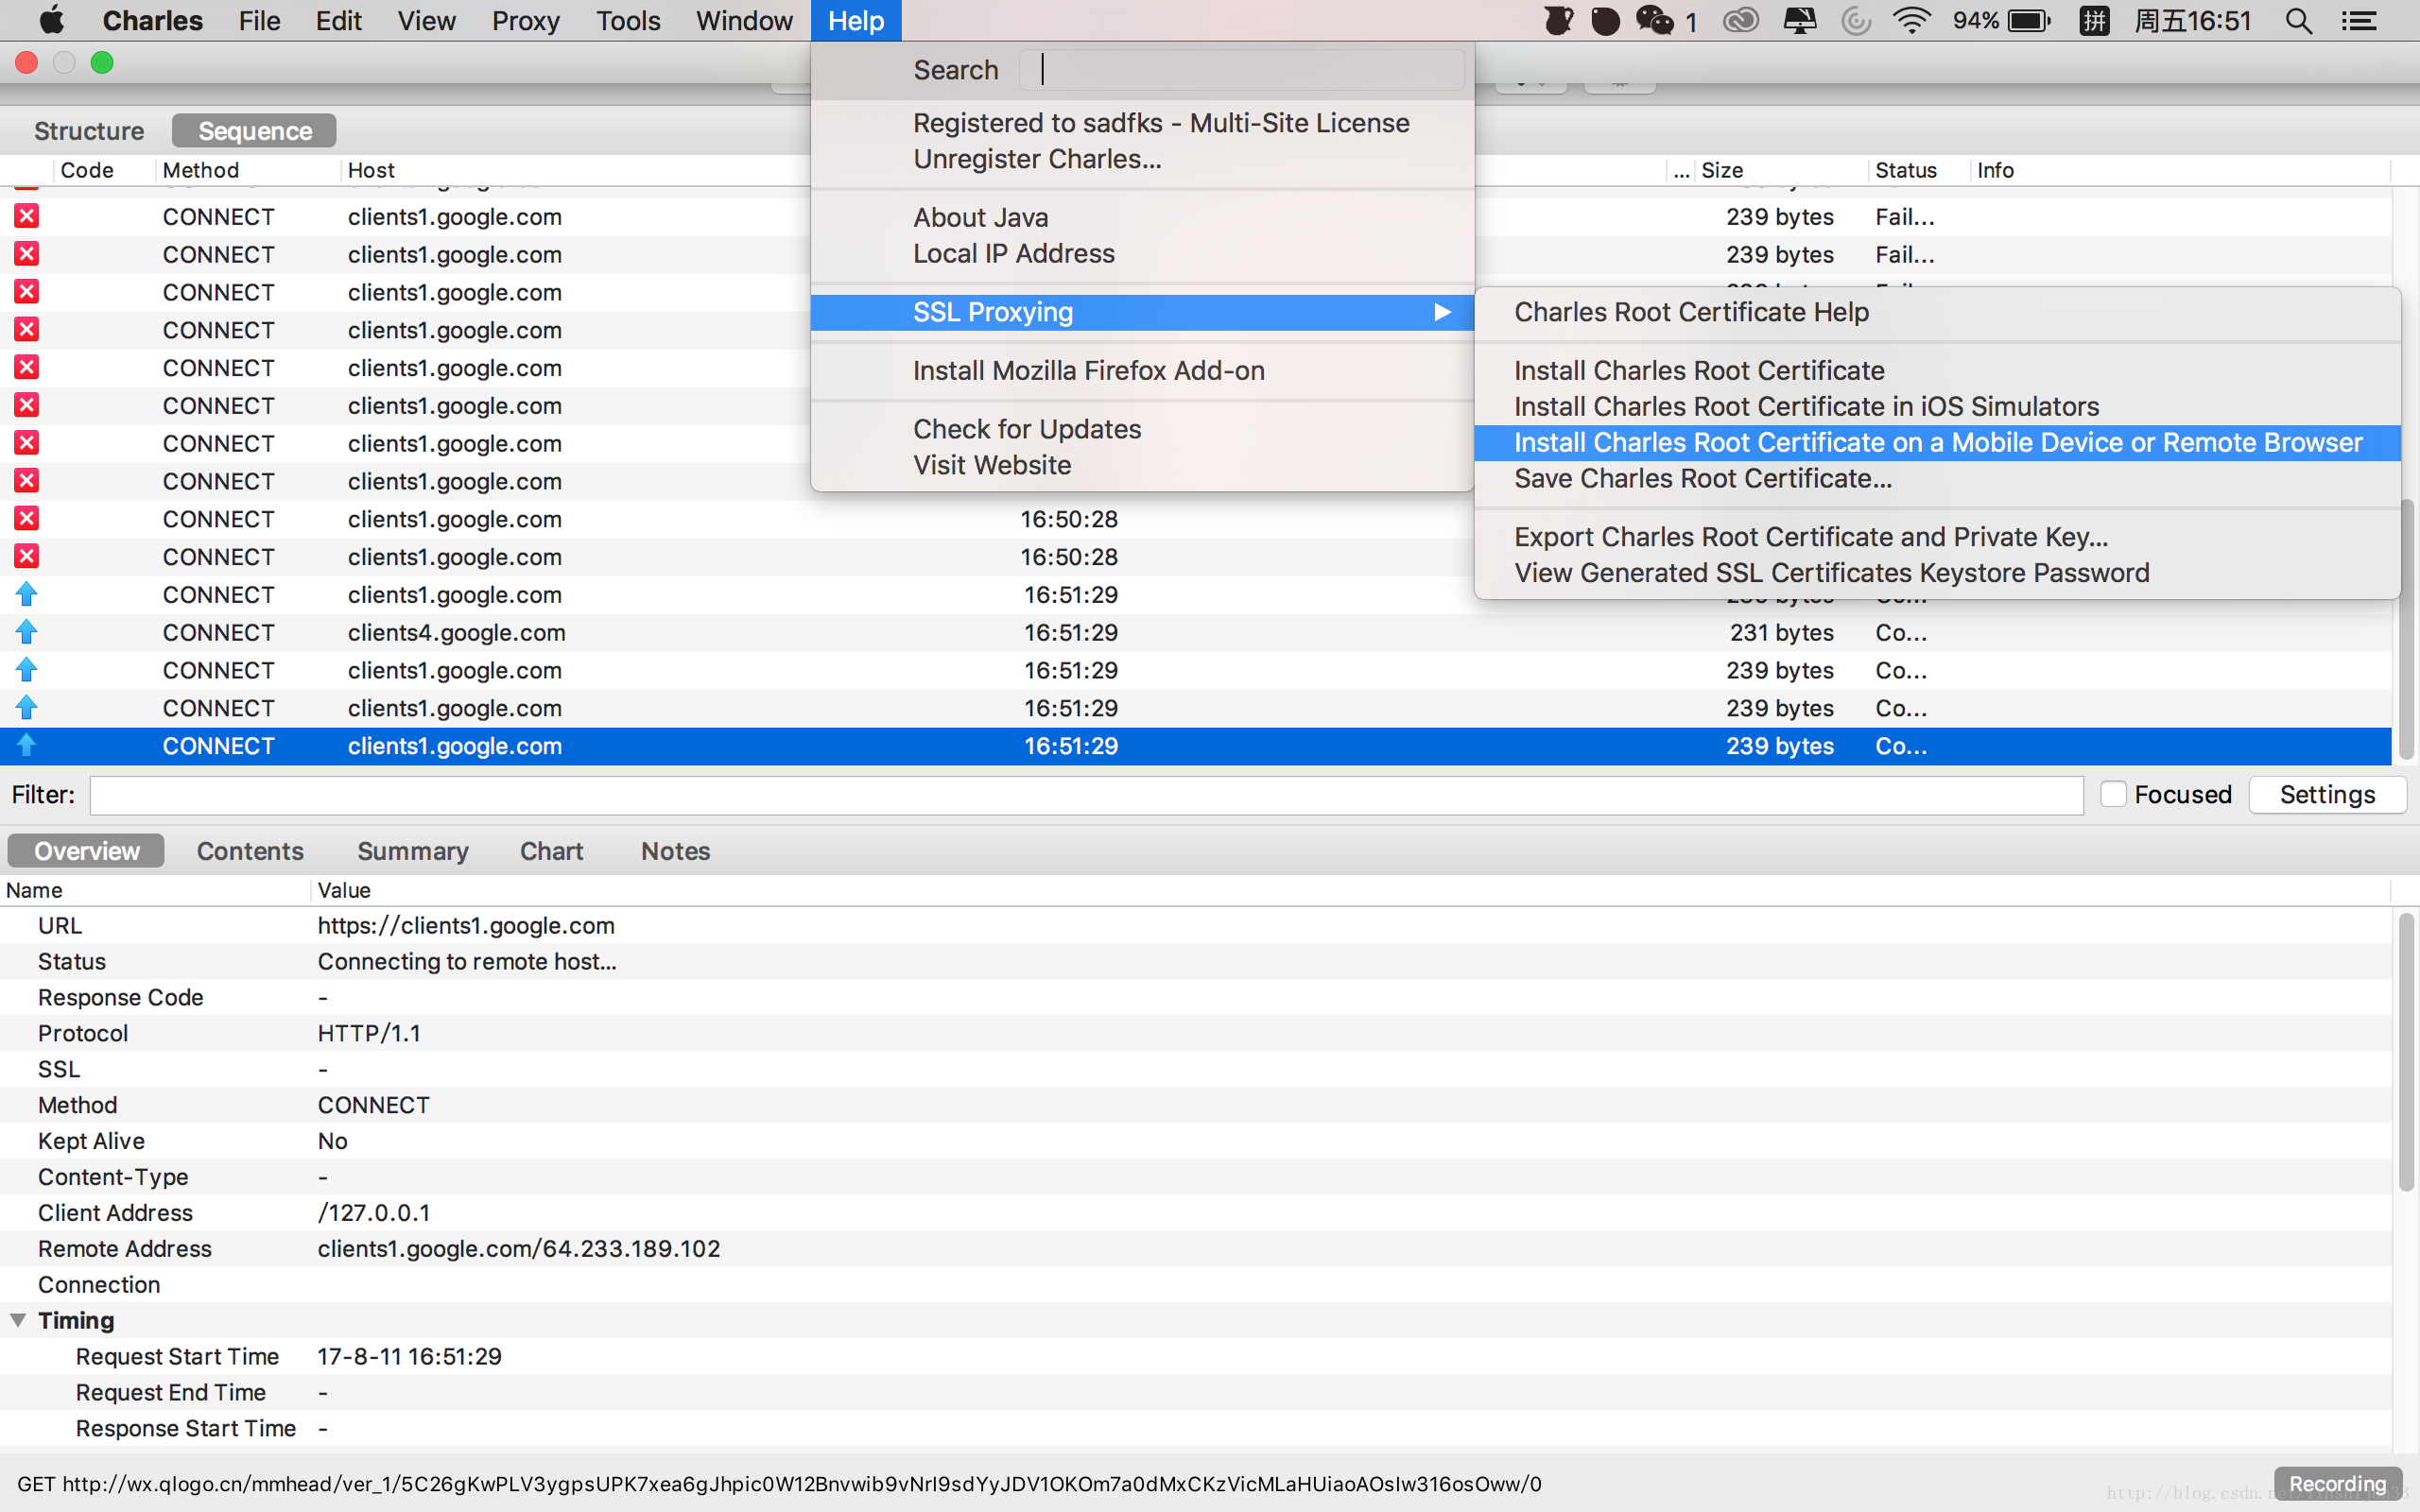
Task: Open the File menu
Action: [x=259, y=20]
